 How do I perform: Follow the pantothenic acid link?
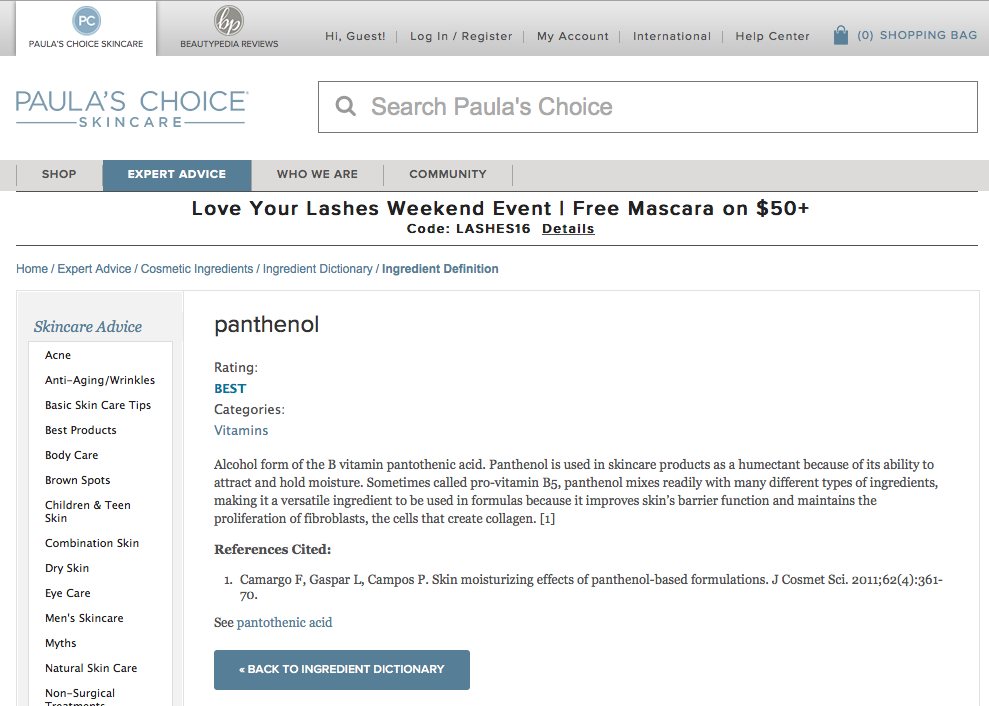click(284, 623)
